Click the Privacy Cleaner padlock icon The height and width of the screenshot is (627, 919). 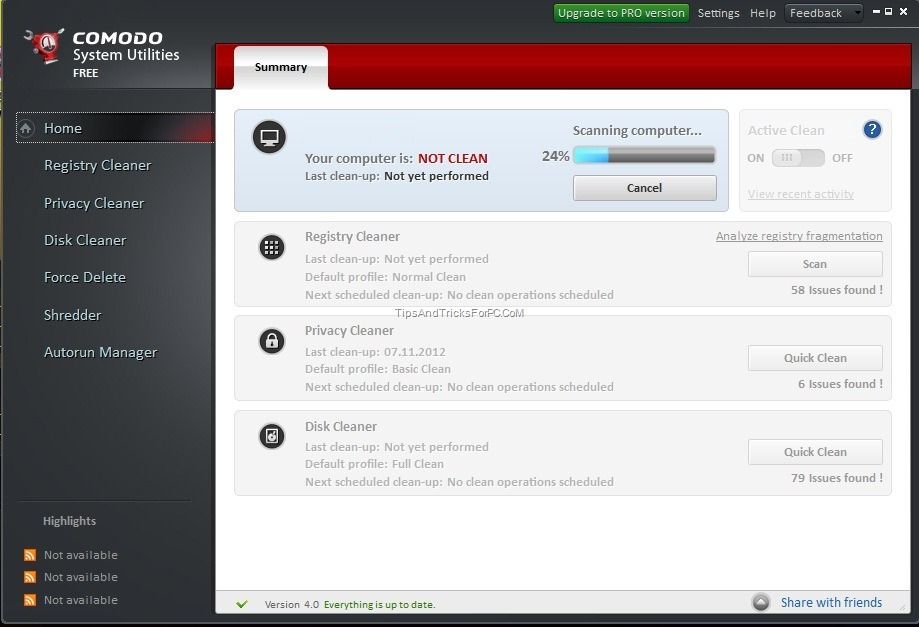[272, 341]
